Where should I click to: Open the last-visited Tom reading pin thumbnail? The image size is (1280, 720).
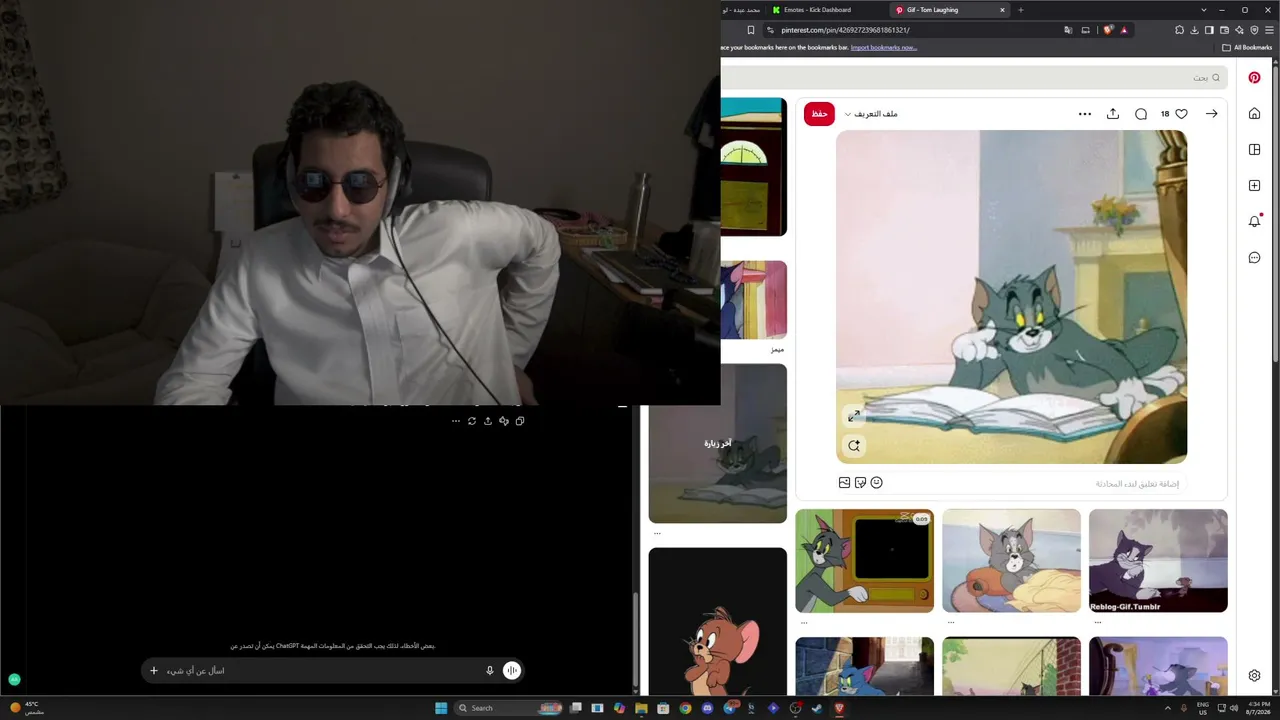coord(718,443)
